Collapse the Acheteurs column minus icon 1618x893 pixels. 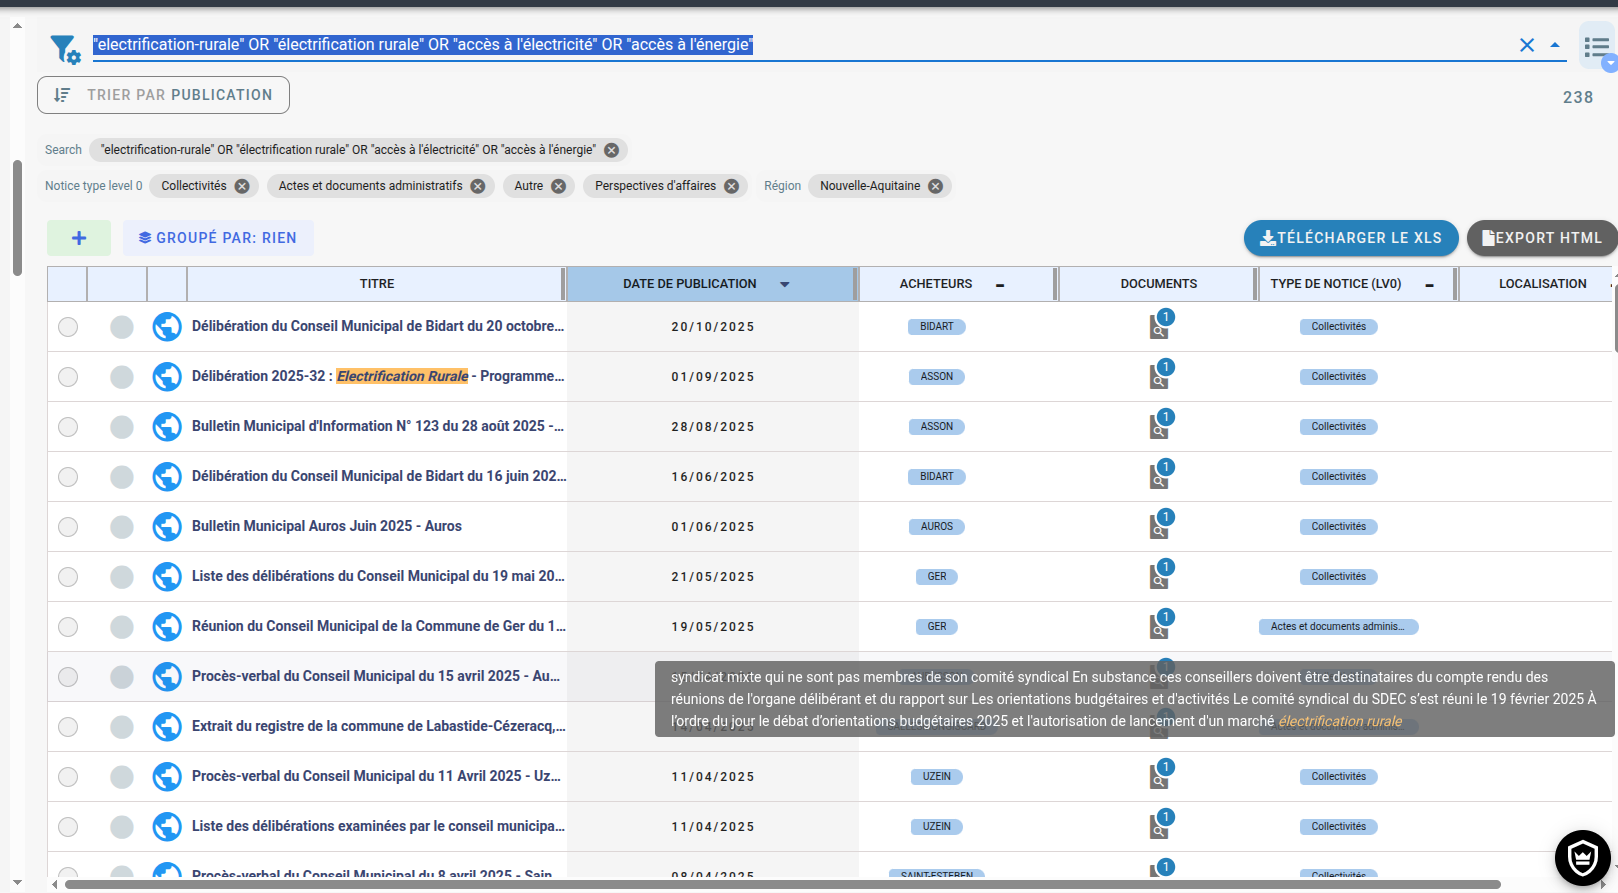[x=1000, y=285]
